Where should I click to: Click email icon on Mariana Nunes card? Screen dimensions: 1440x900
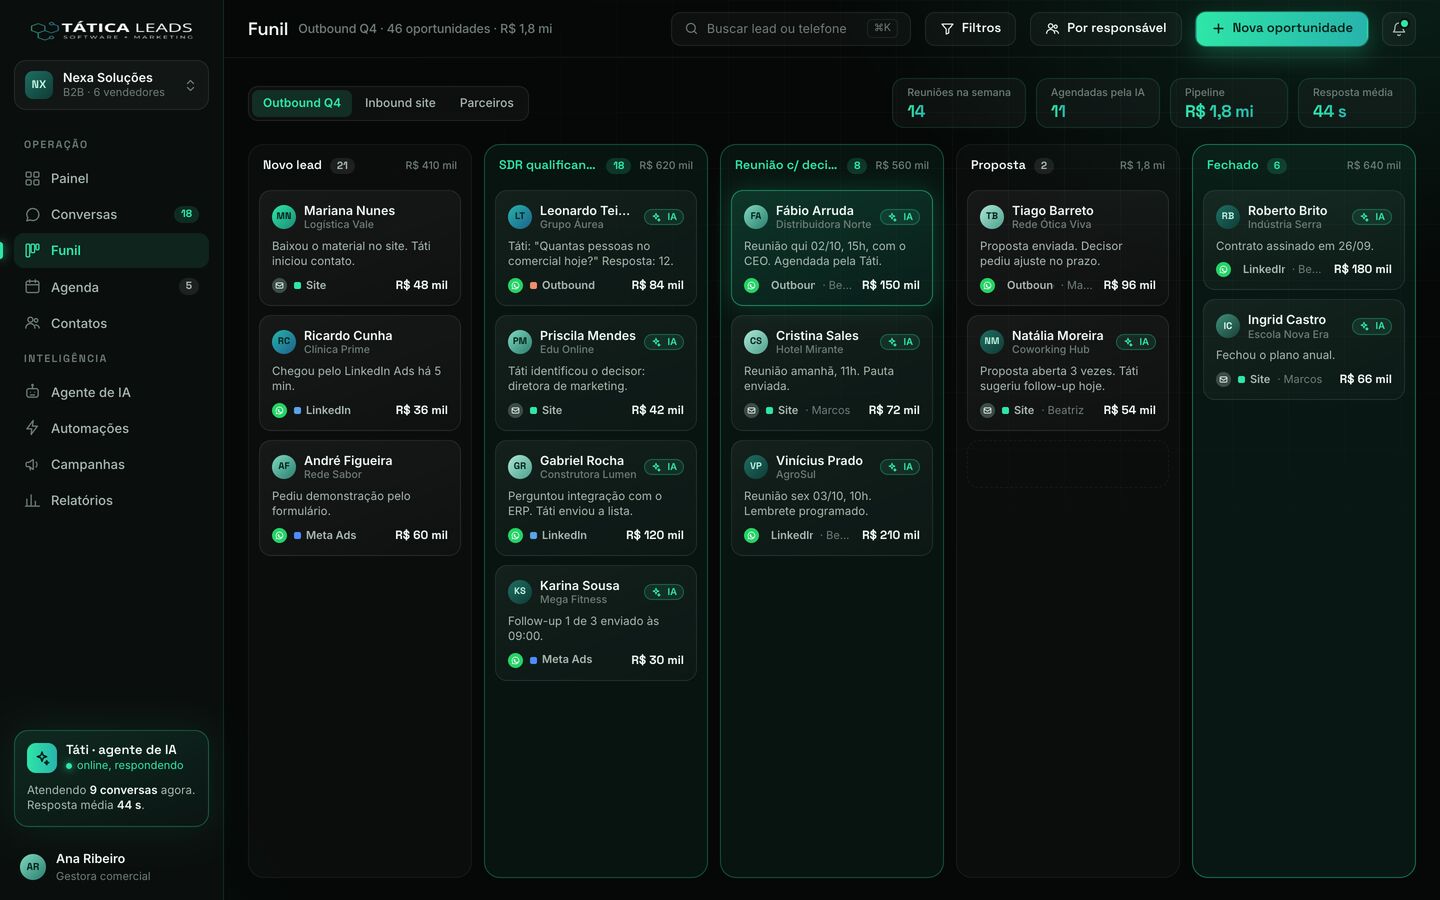279,285
